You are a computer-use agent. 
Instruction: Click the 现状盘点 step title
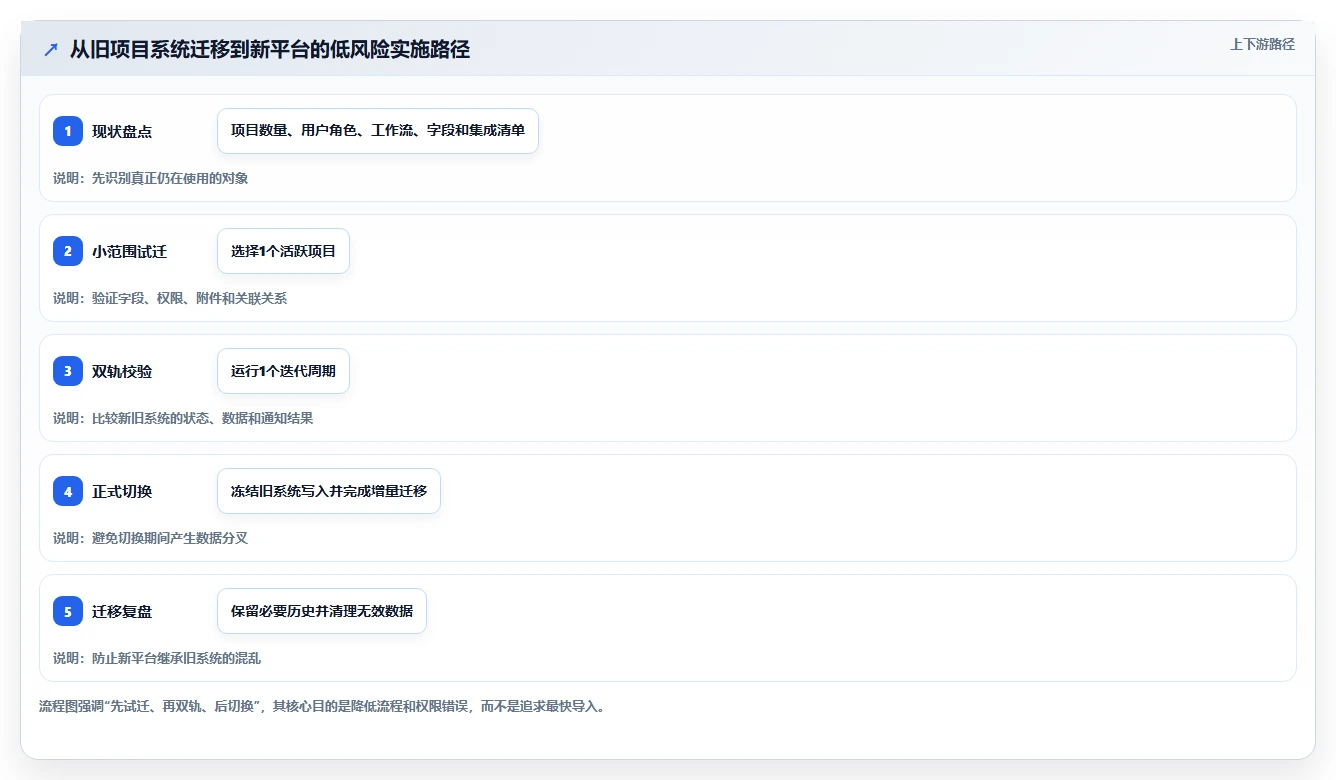click(122, 131)
